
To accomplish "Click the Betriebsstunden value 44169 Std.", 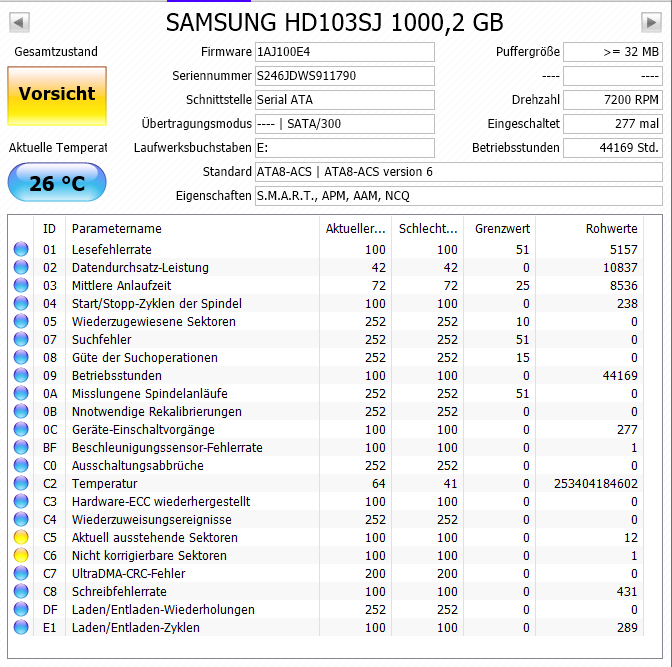I will [x=613, y=148].
